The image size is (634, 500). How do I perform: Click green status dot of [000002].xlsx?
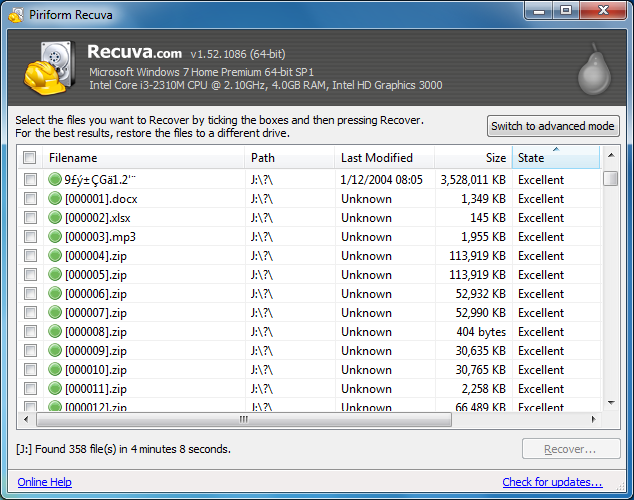(55, 217)
